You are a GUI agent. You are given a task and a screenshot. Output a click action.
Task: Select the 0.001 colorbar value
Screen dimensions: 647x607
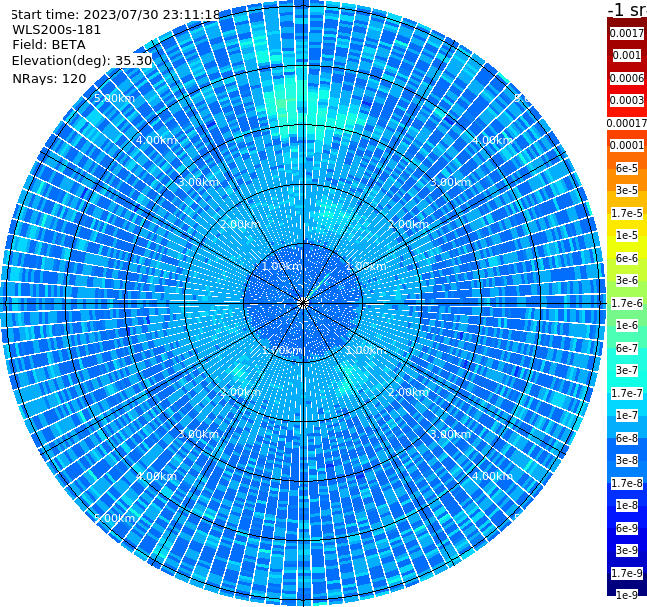click(x=627, y=55)
